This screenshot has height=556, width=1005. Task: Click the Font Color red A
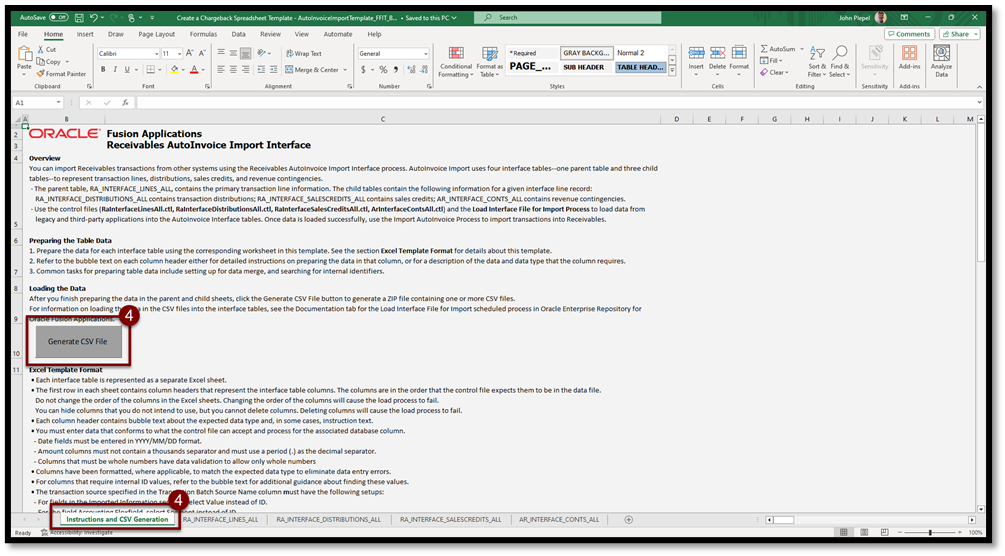coord(194,70)
